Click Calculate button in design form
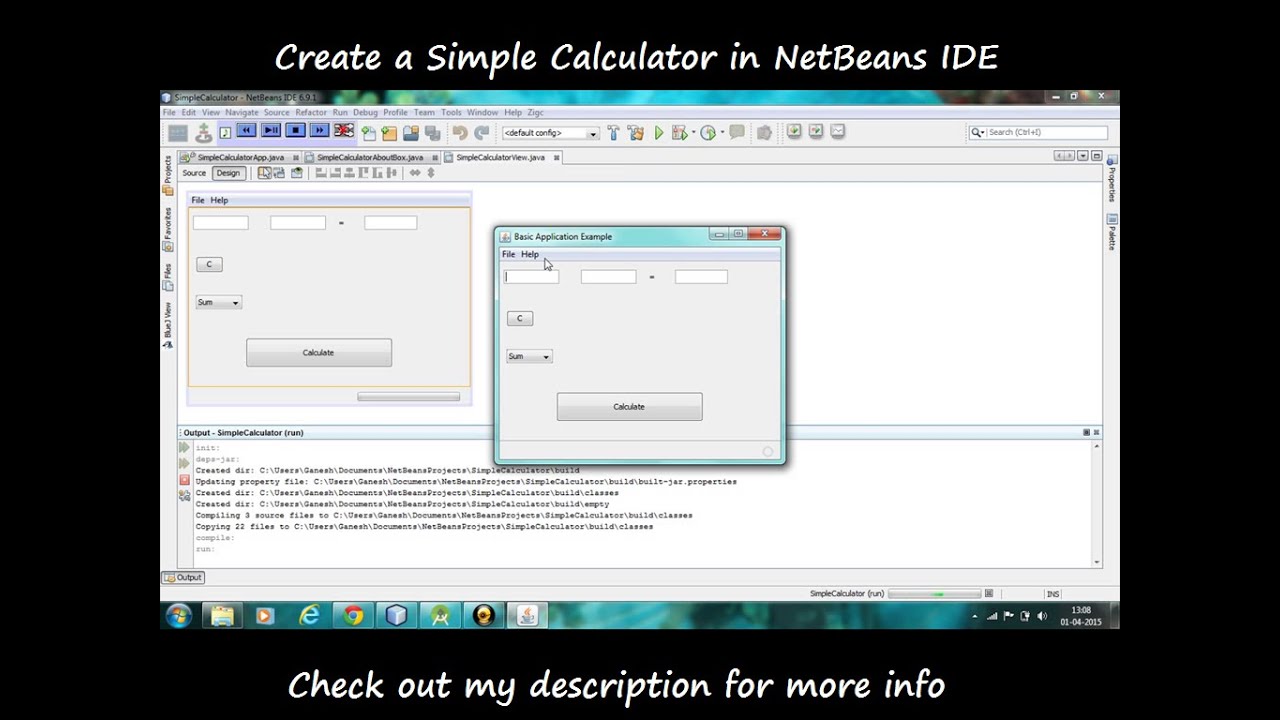Viewport: 1280px width, 720px height. (x=319, y=353)
